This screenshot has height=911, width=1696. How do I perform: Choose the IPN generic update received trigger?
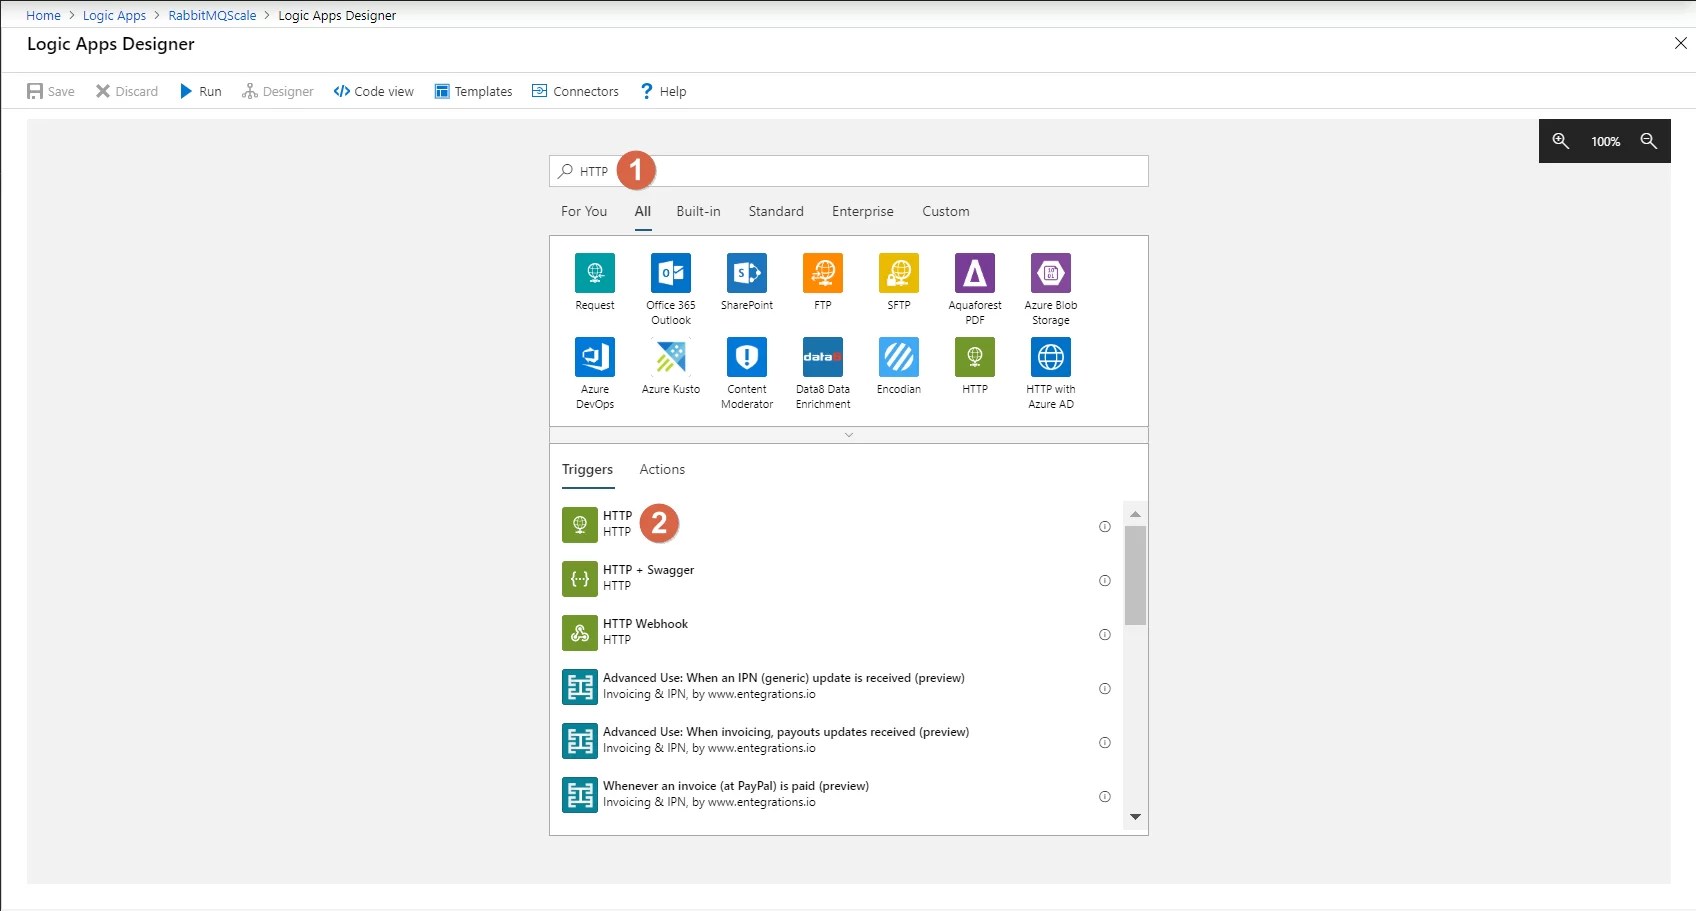[836, 686]
